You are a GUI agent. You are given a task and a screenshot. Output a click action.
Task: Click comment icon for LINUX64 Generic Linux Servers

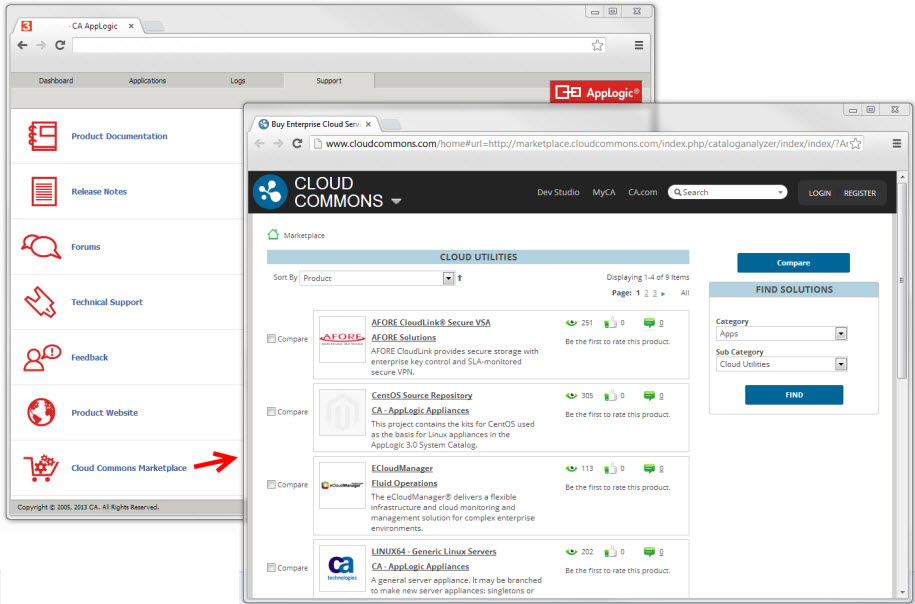649,551
